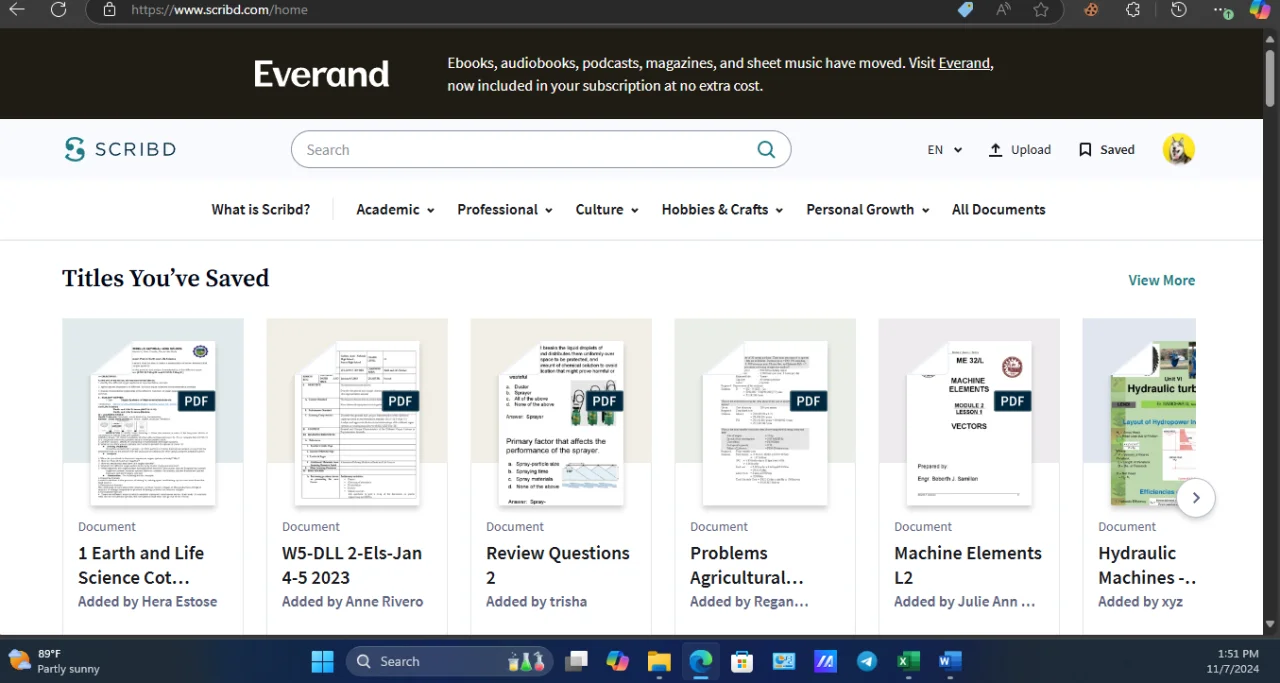Open Hydraulic Machines title link
Viewport: 1280px width, 683px height.
pyautogui.click(x=1147, y=565)
